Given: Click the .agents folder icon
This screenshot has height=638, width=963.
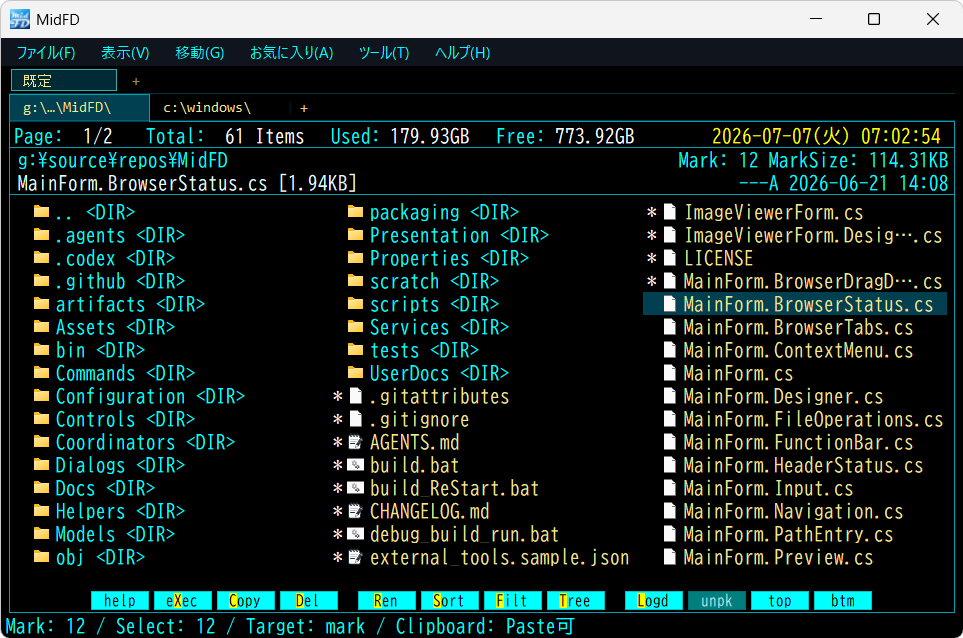Looking at the screenshot, I should pos(41,235).
